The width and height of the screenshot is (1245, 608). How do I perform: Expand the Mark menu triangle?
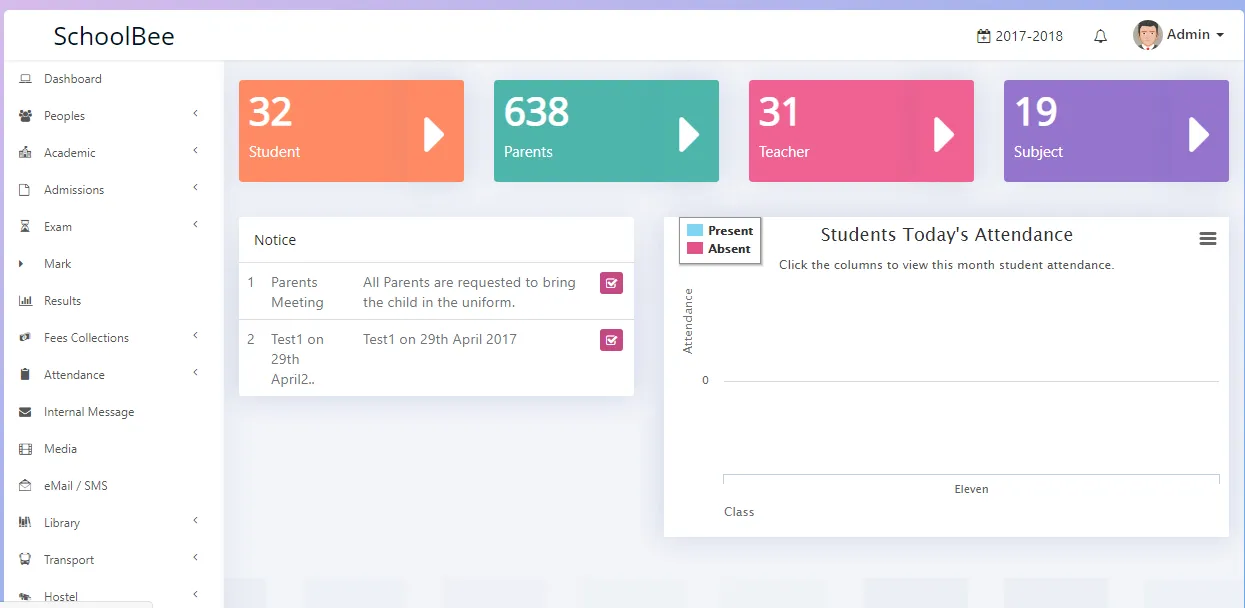(x=21, y=264)
